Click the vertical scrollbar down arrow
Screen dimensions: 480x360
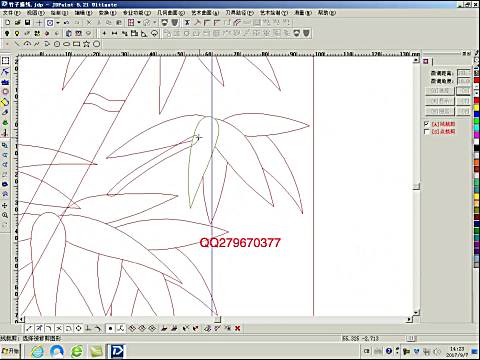coord(416,313)
